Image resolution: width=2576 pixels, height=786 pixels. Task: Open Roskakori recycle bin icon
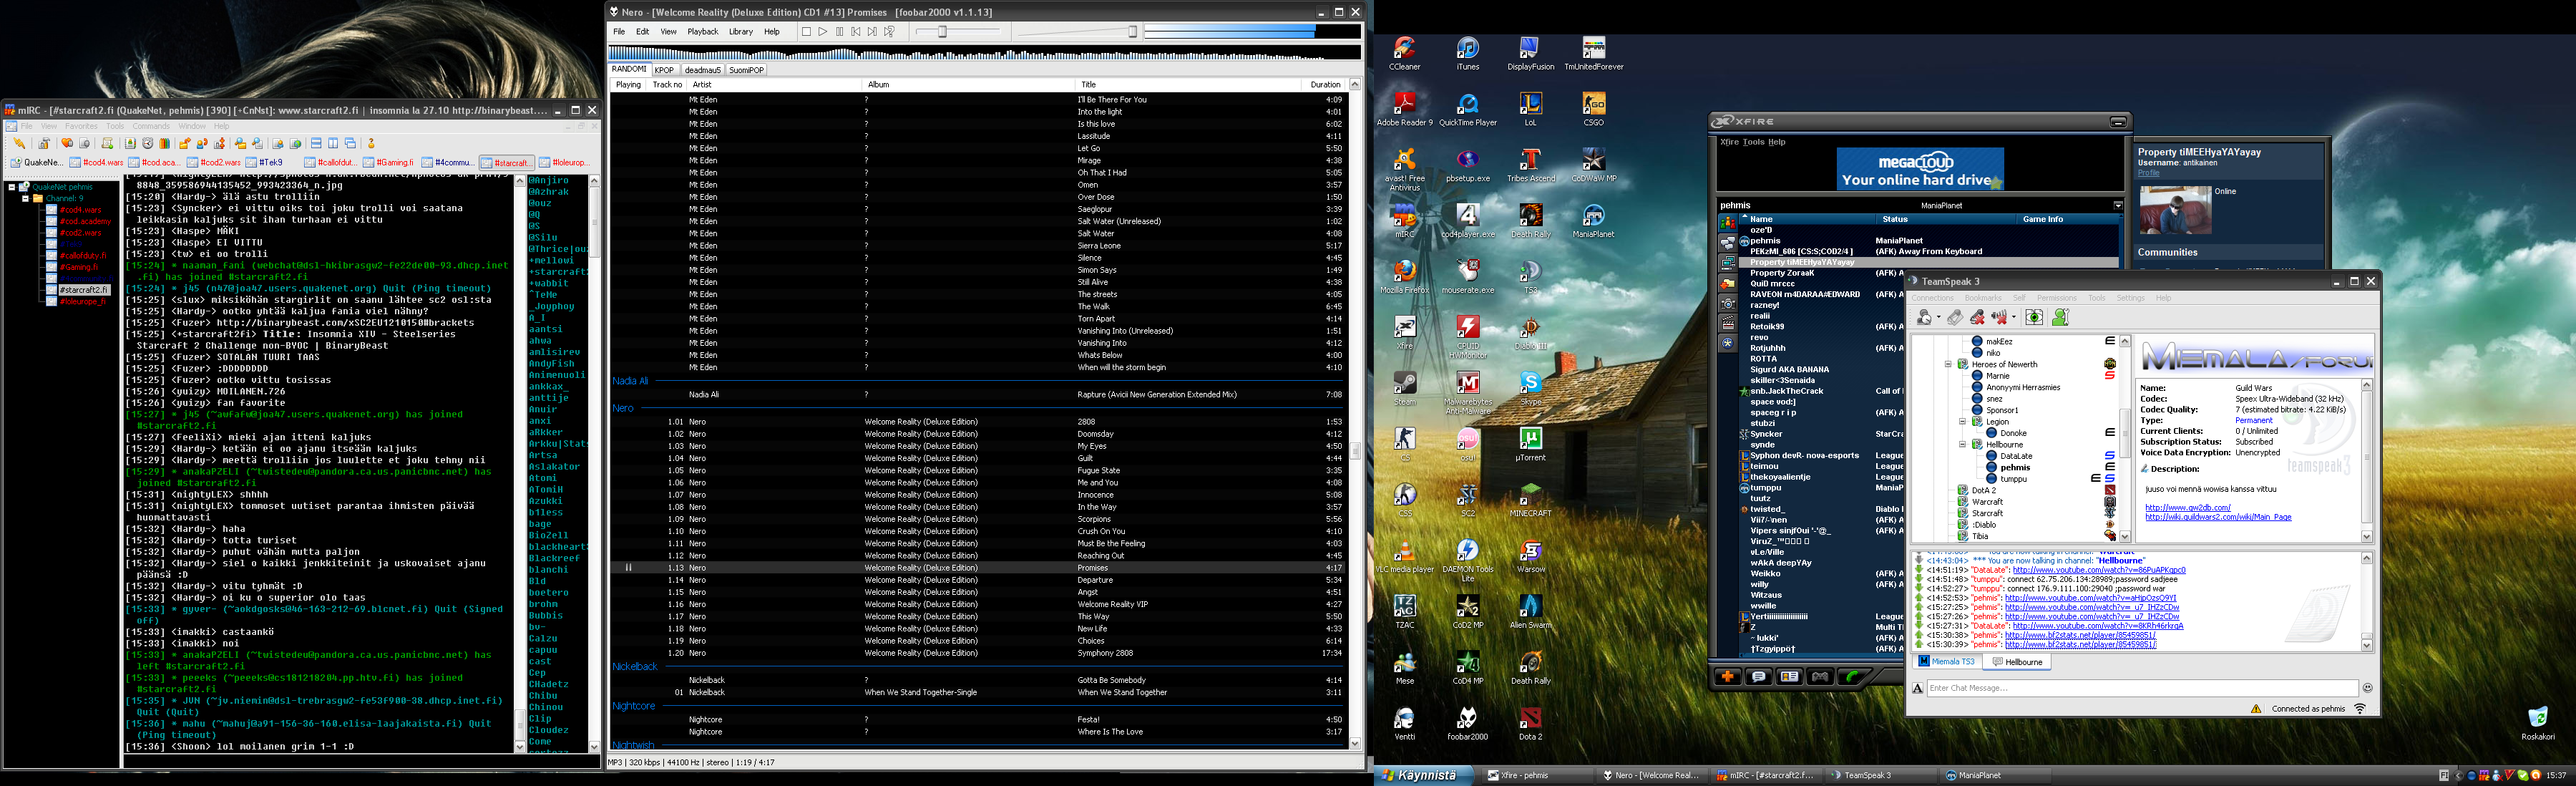[2538, 724]
